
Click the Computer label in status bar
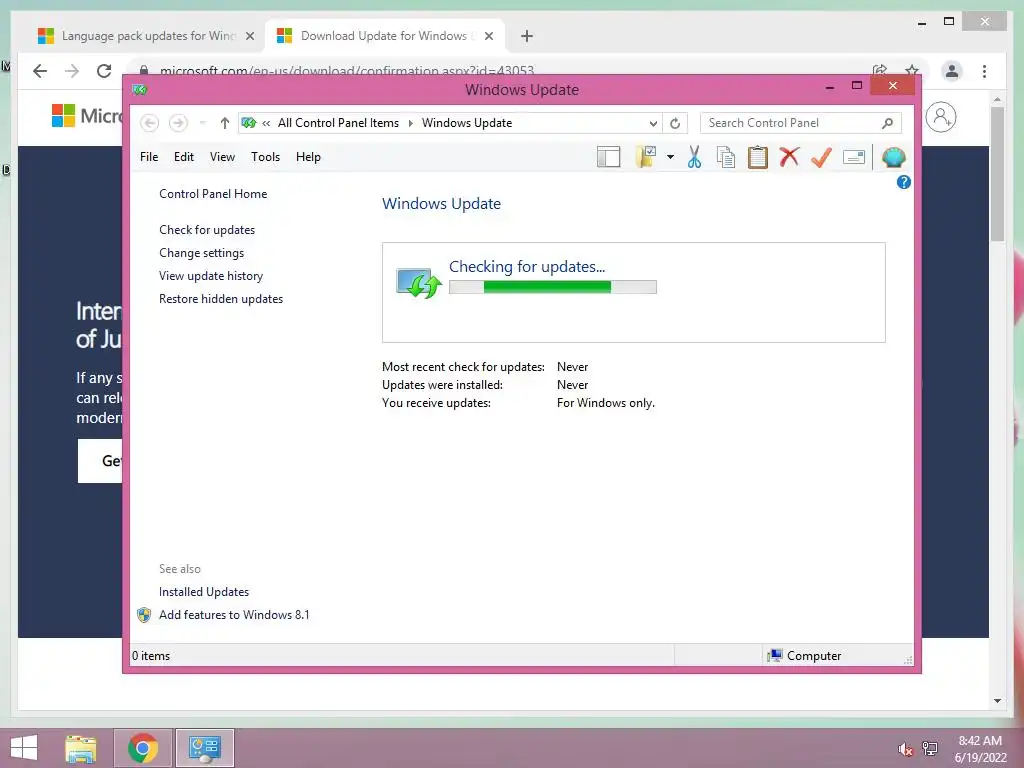tap(814, 656)
